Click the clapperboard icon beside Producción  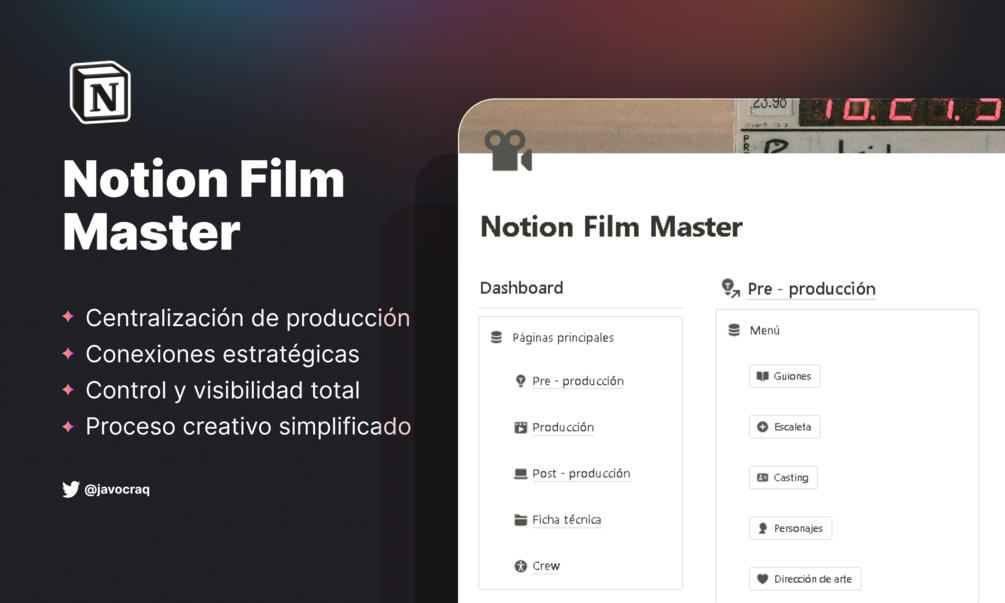click(520, 427)
